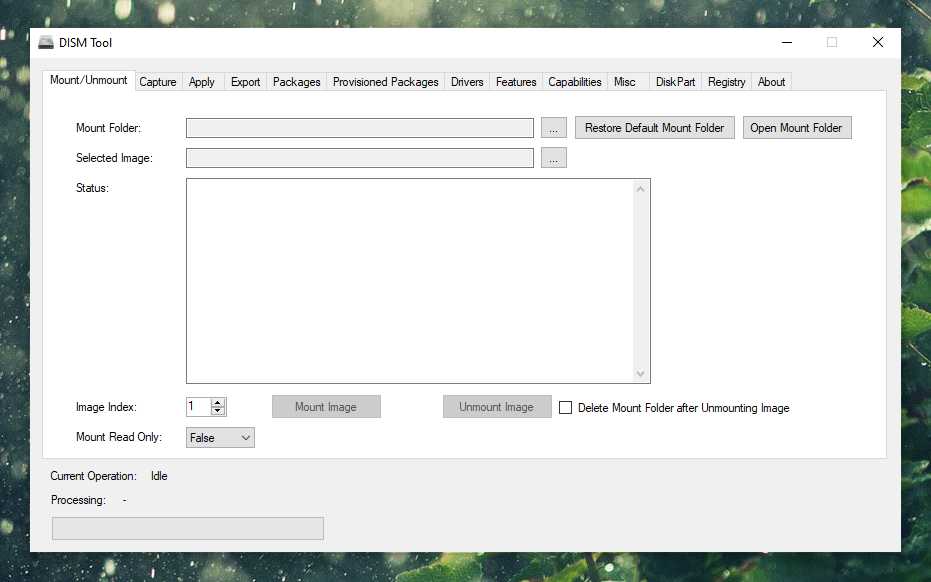Open the Capabilities tab
Screen dimensions: 931x582
click(x=575, y=82)
